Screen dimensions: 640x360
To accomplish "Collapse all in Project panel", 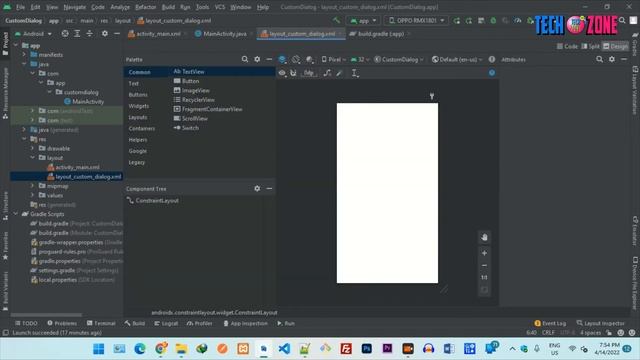I will click(x=89, y=33).
